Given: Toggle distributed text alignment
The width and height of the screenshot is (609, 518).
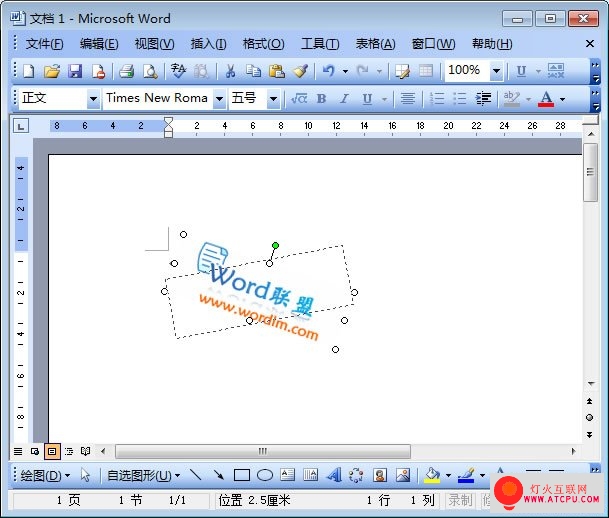Looking at the screenshot, I should [x=407, y=99].
